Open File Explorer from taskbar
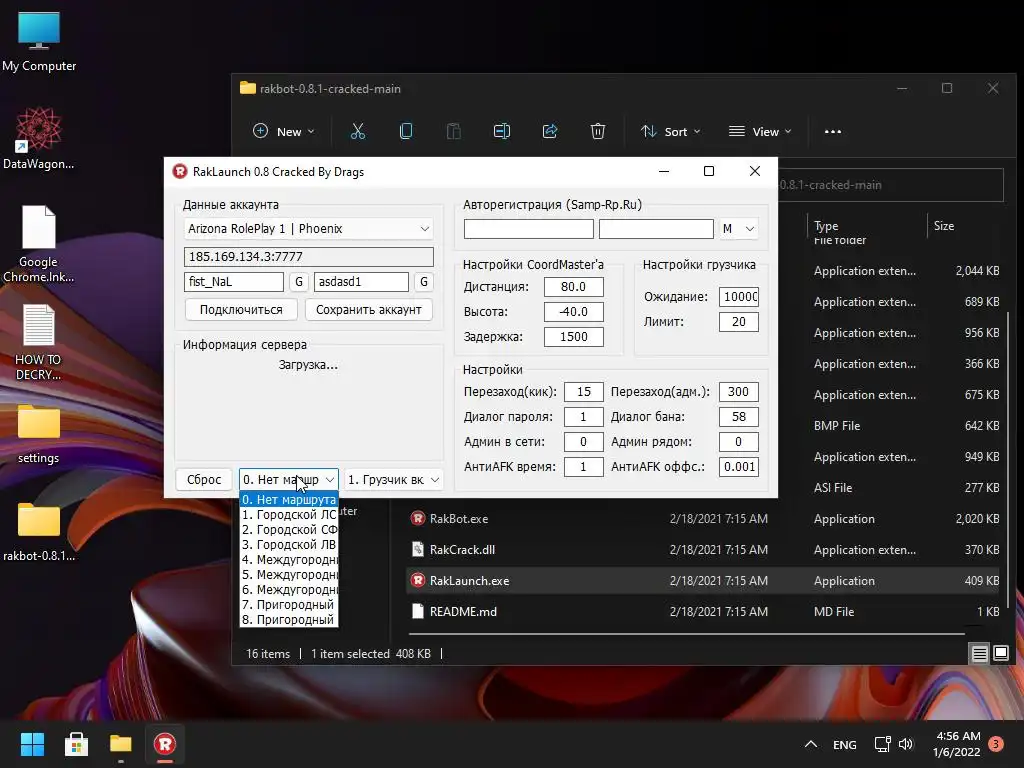The height and width of the screenshot is (768, 1024). pos(121,744)
